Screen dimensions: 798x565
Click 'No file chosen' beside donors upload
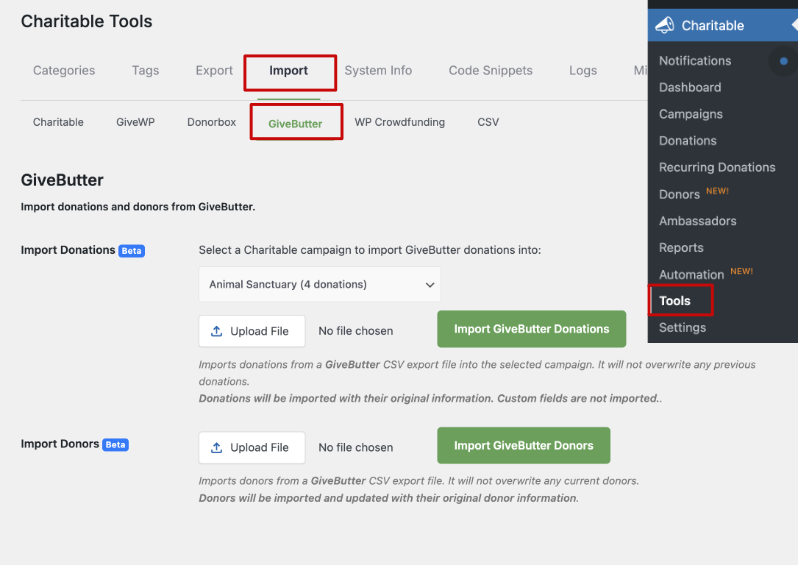pos(356,447)
